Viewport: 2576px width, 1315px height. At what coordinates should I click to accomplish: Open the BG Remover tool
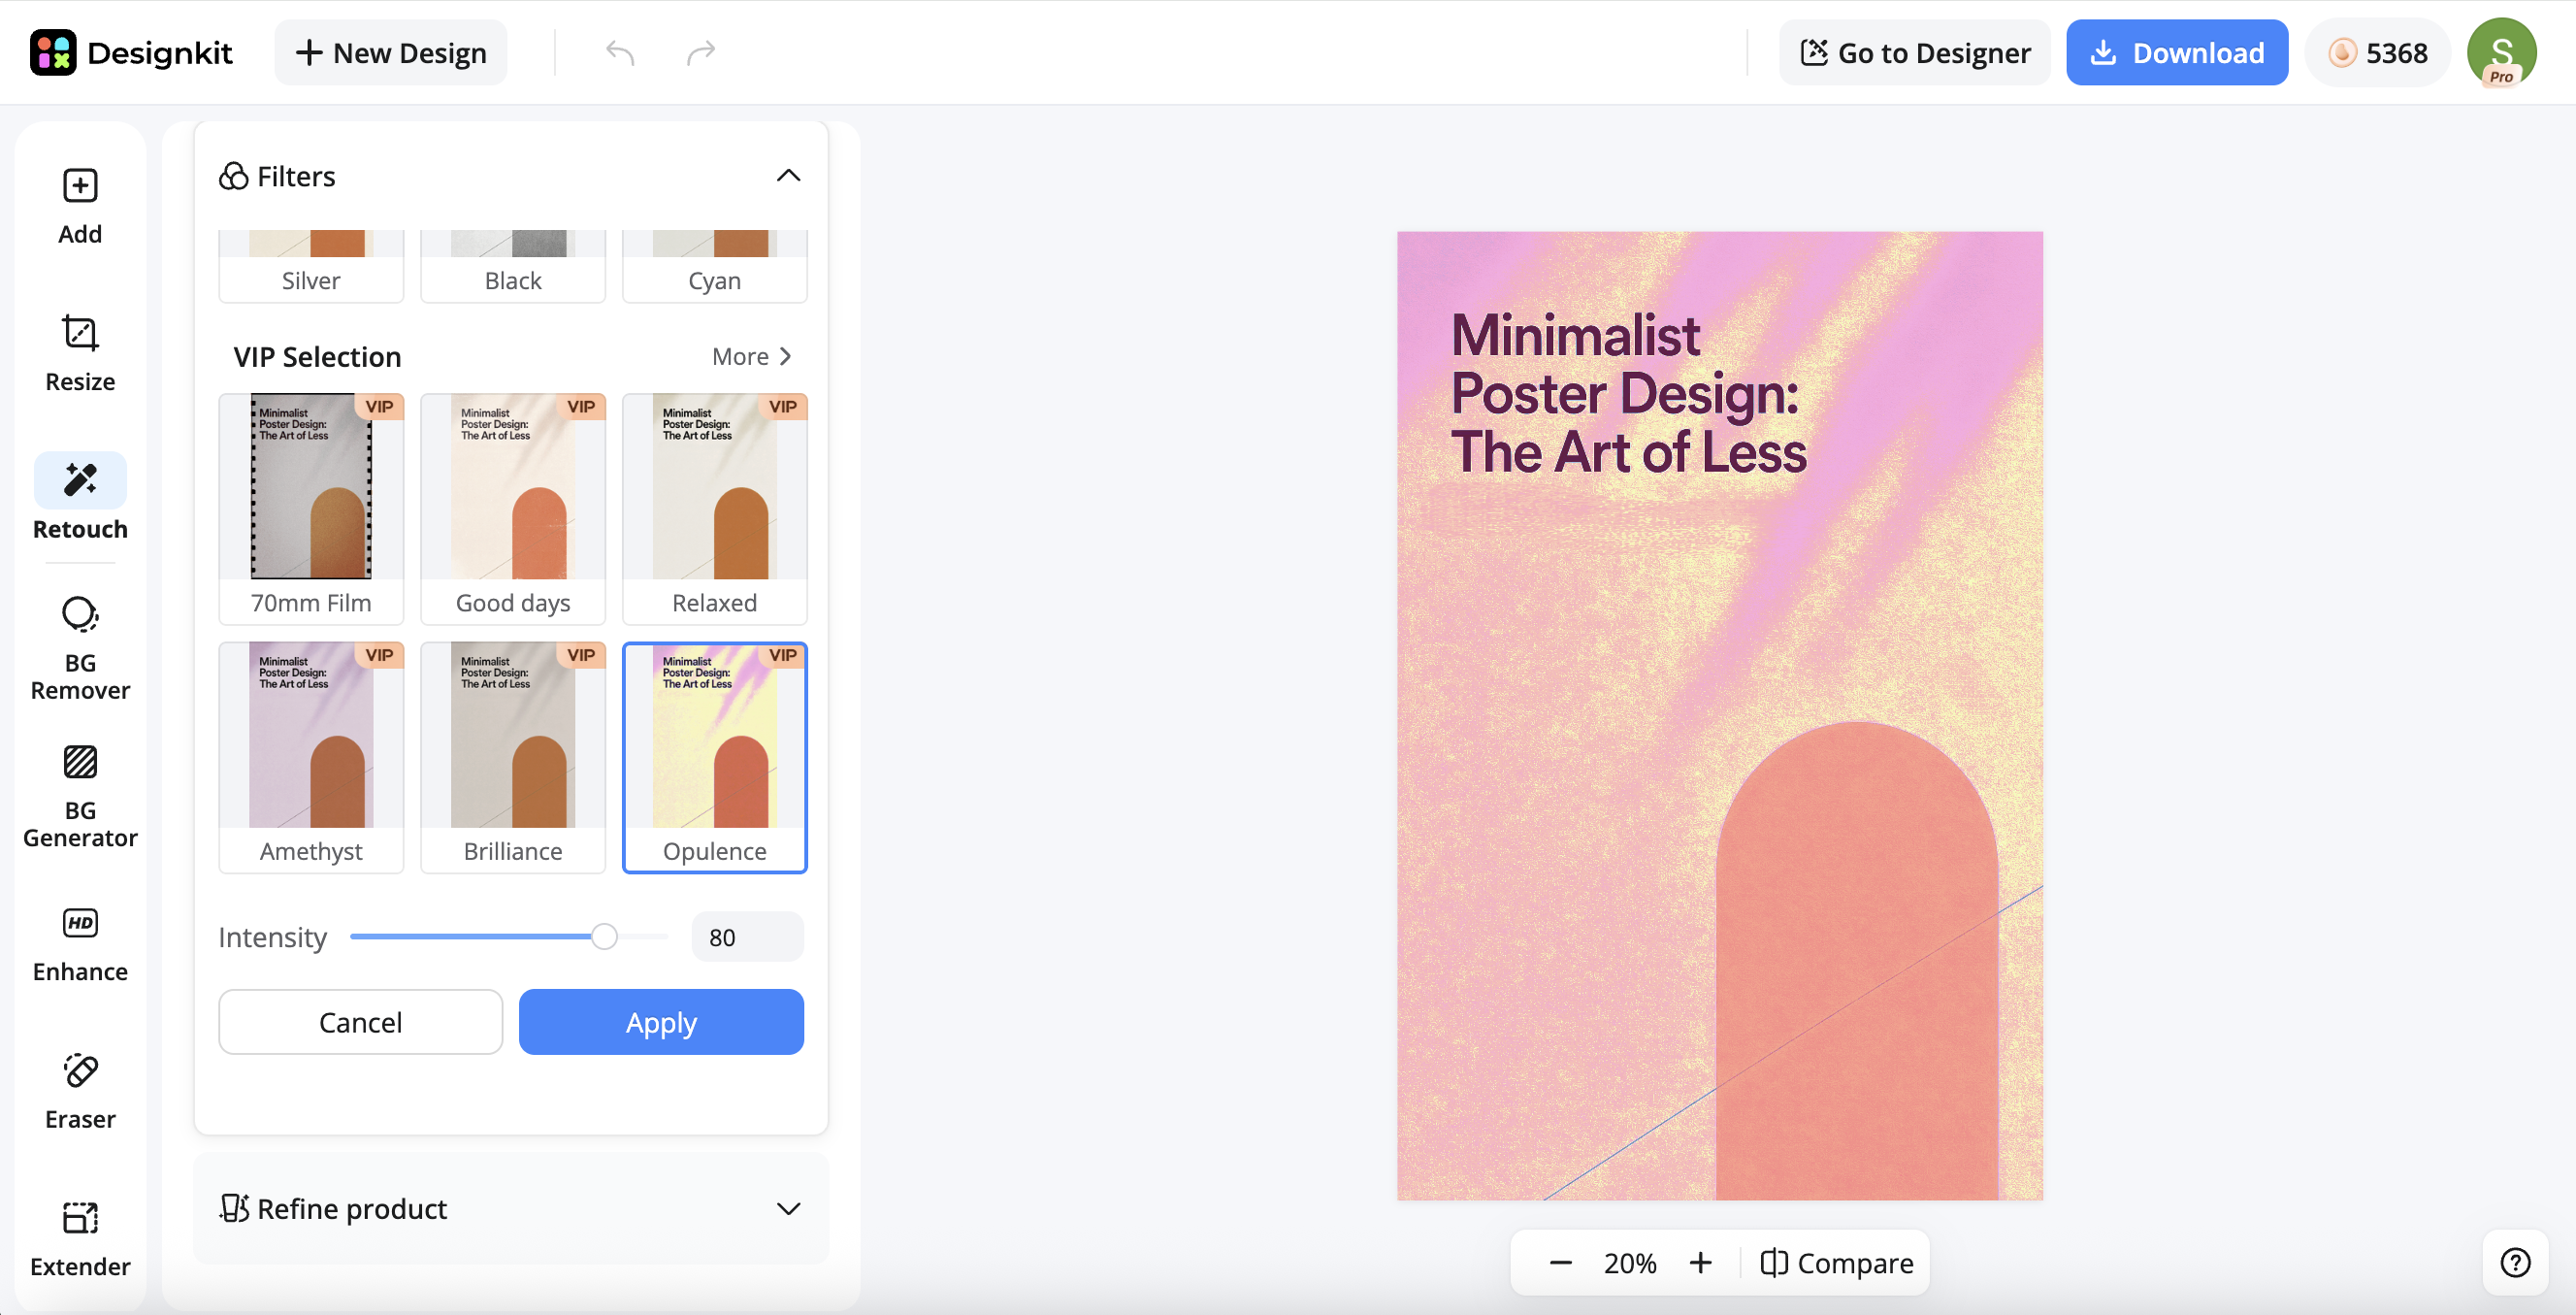pyautogui.click(x=80, y=648)
